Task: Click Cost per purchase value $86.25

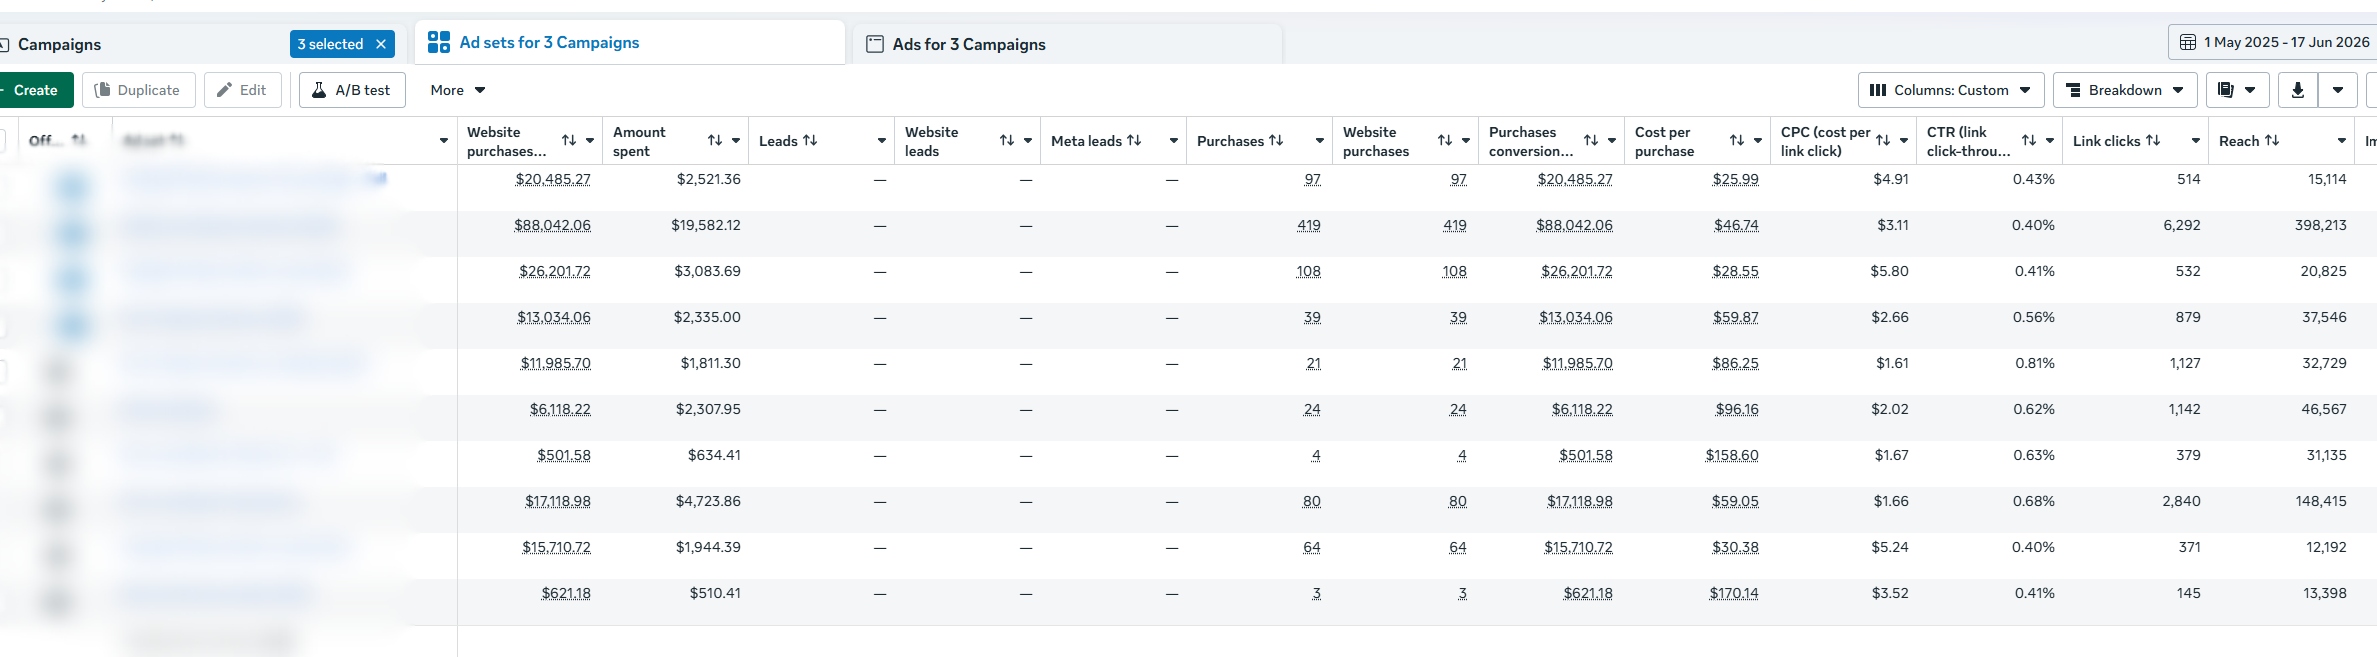Action: point(1736,363)
